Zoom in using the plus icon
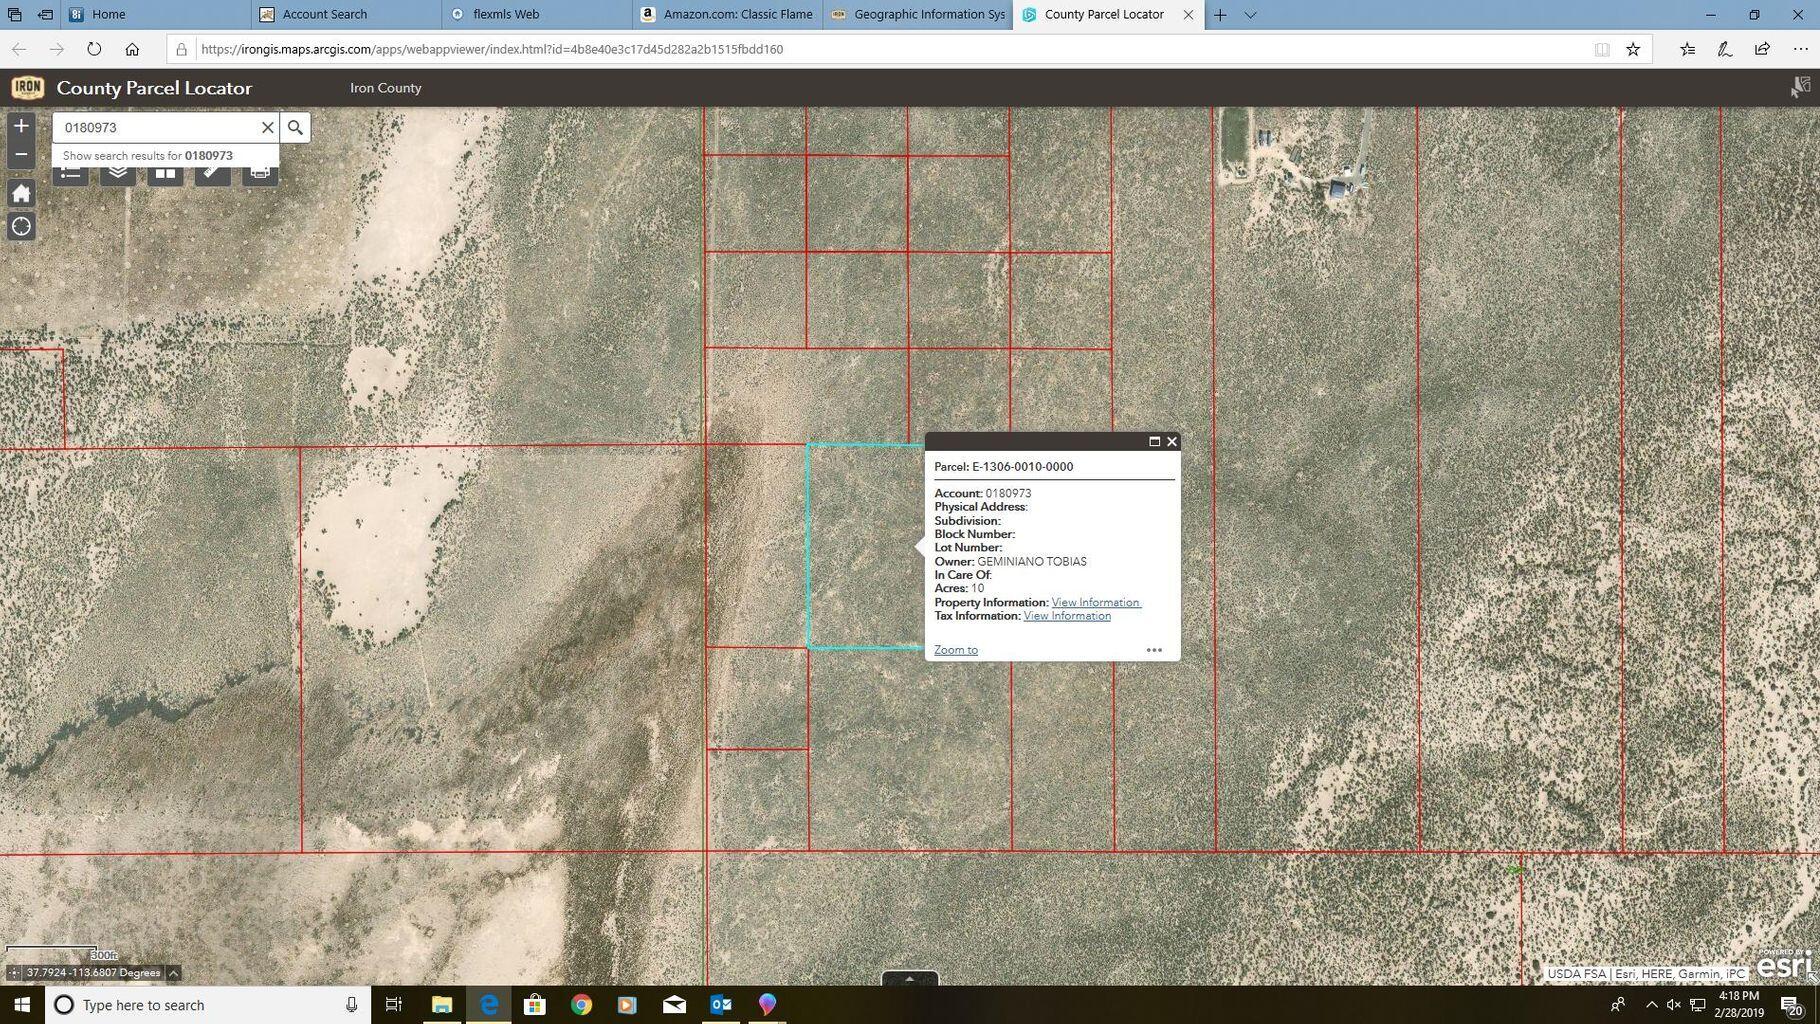Image resolution: width=1820 pixels, height=1024 pixels. (21, 126)
